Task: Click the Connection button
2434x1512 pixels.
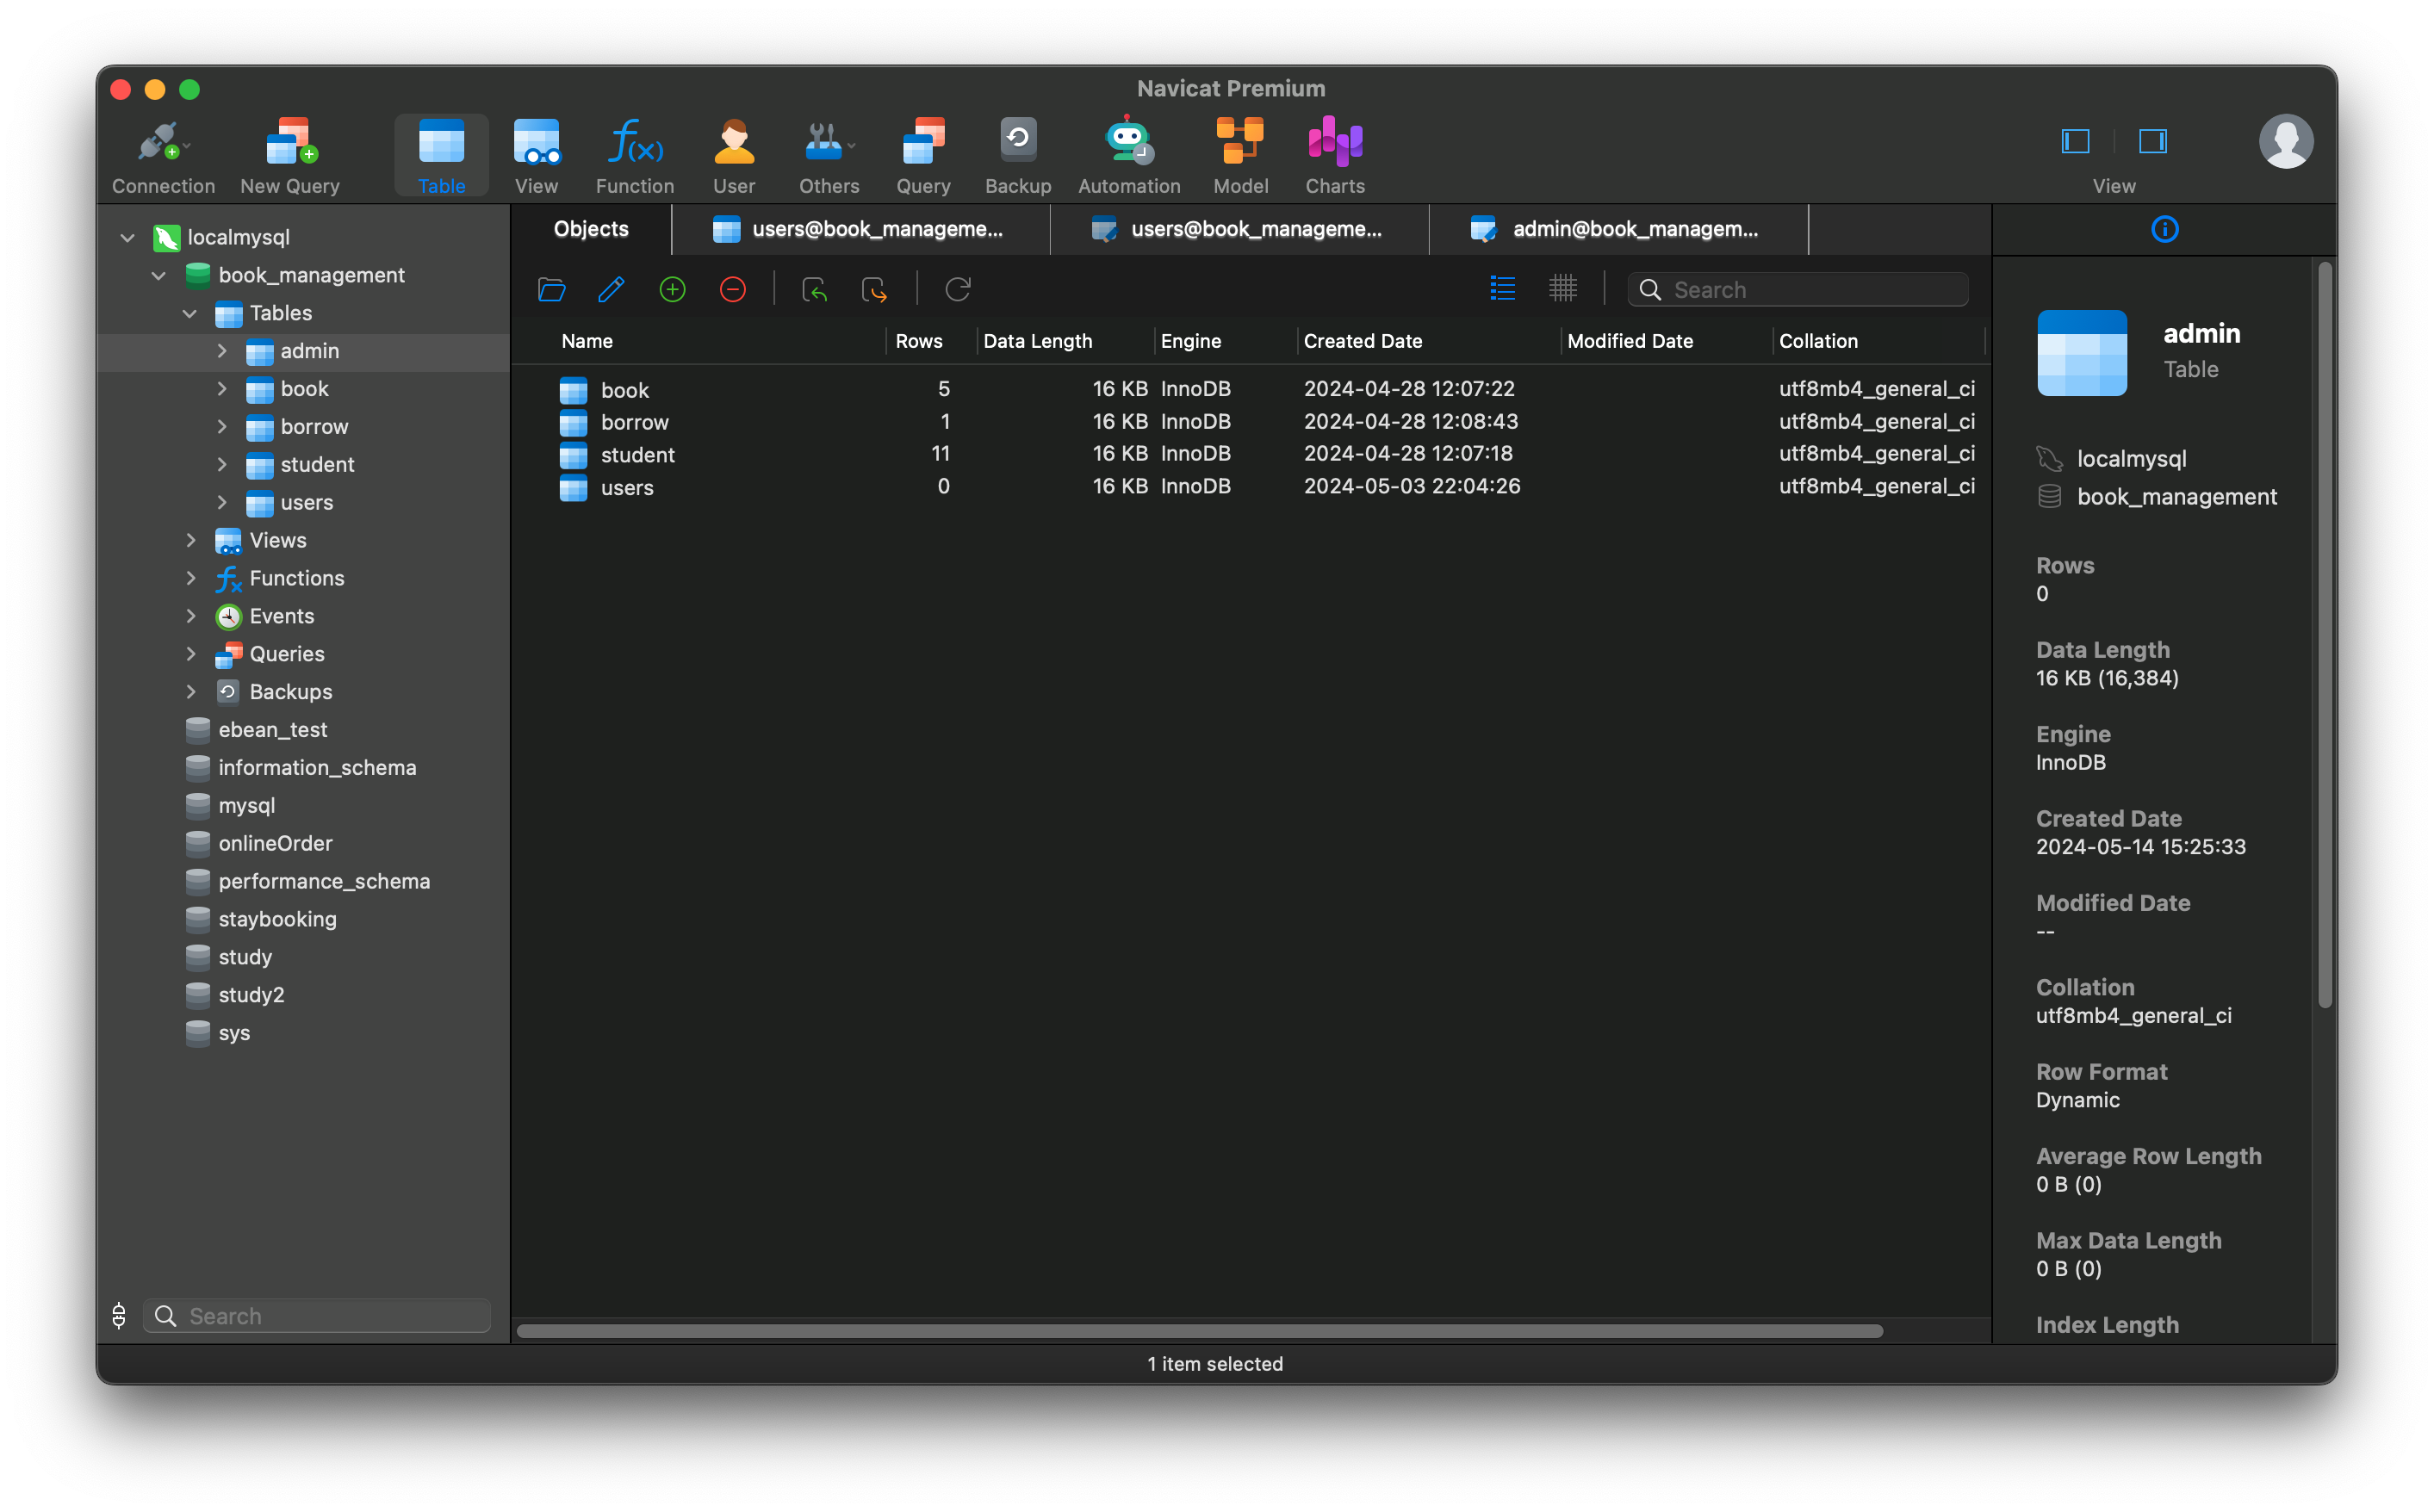Action: click(x=163, y=153)
